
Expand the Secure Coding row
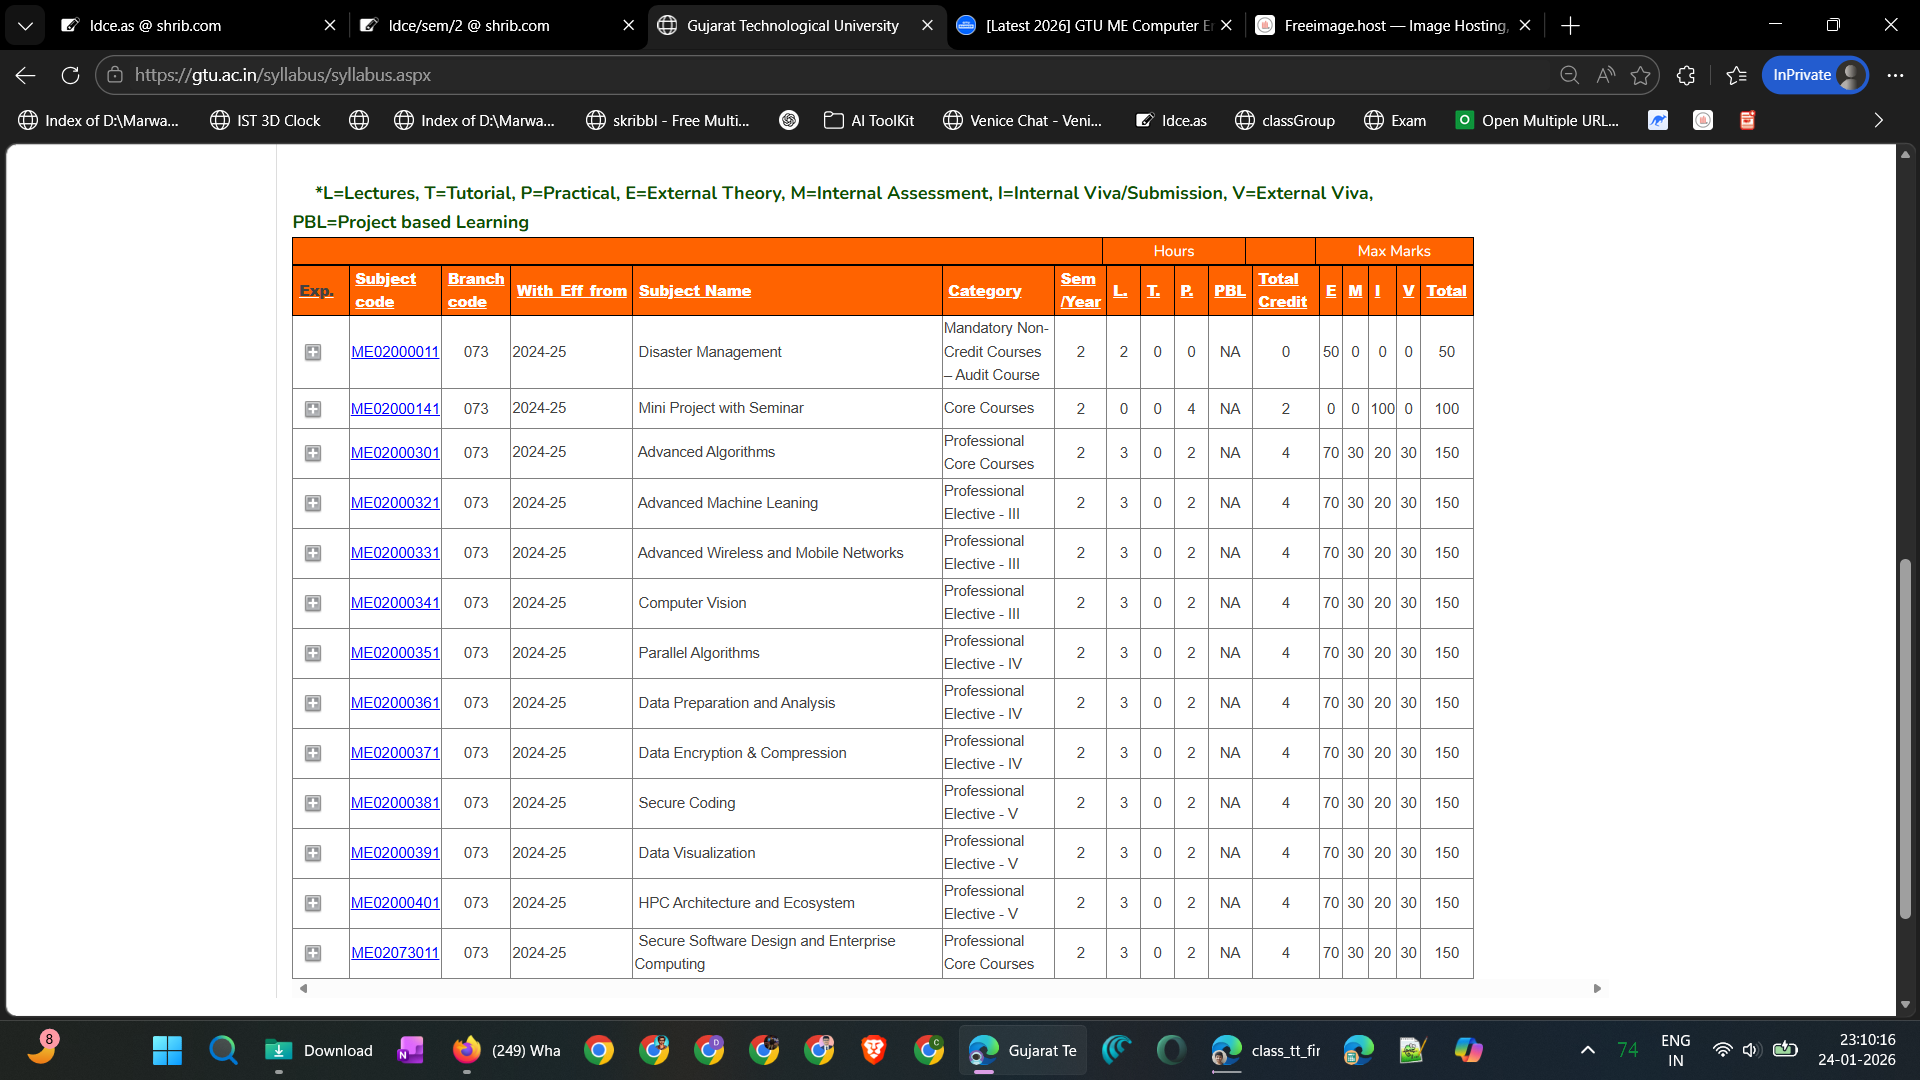pos(313,803)
